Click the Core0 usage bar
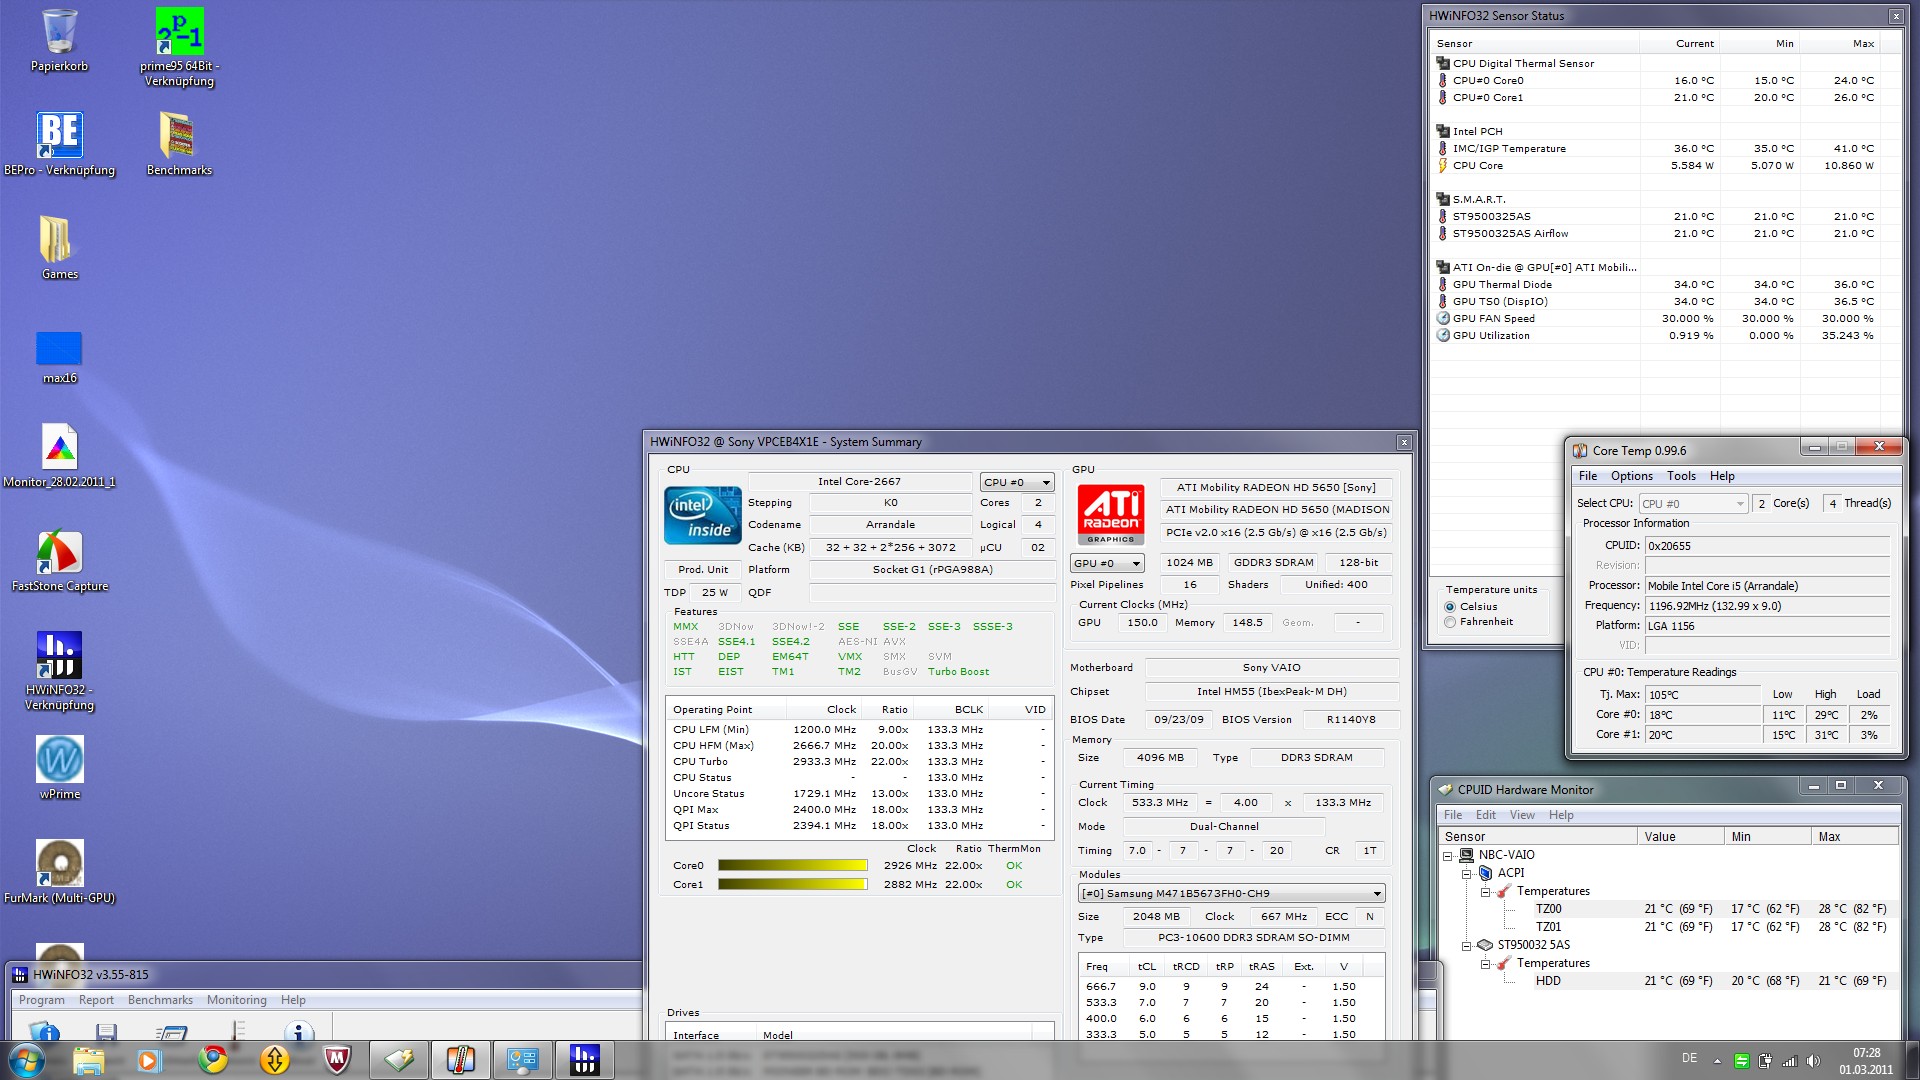The image size is (1920, 1080). click(x=792, y=866)
